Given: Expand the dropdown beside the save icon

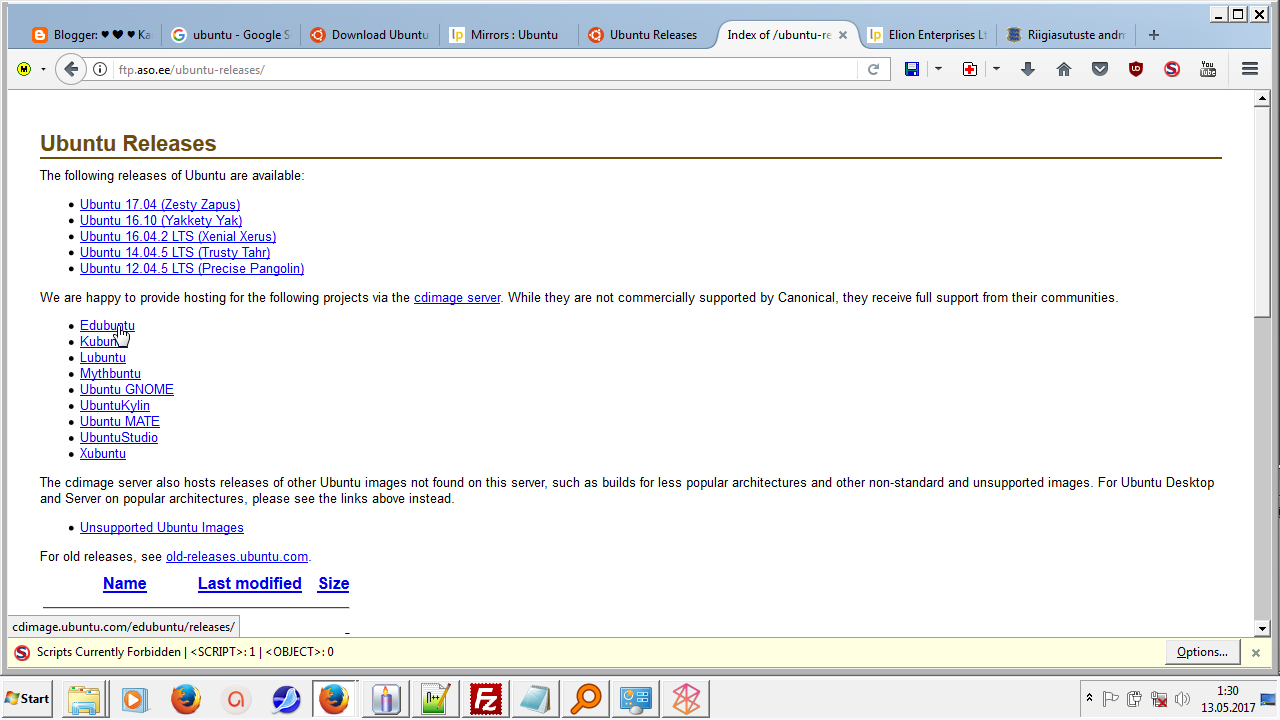Looking at the screenshot, I should (938, 69).
